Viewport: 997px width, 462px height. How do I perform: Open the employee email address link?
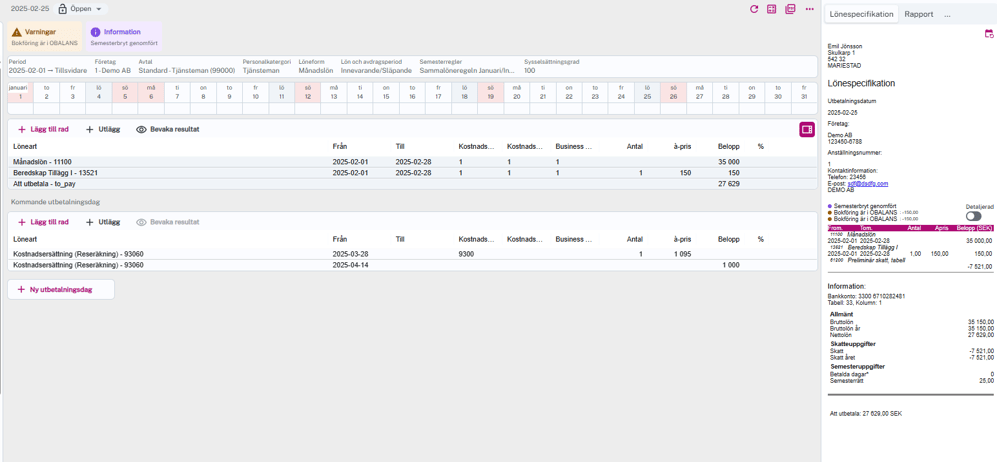867,184
